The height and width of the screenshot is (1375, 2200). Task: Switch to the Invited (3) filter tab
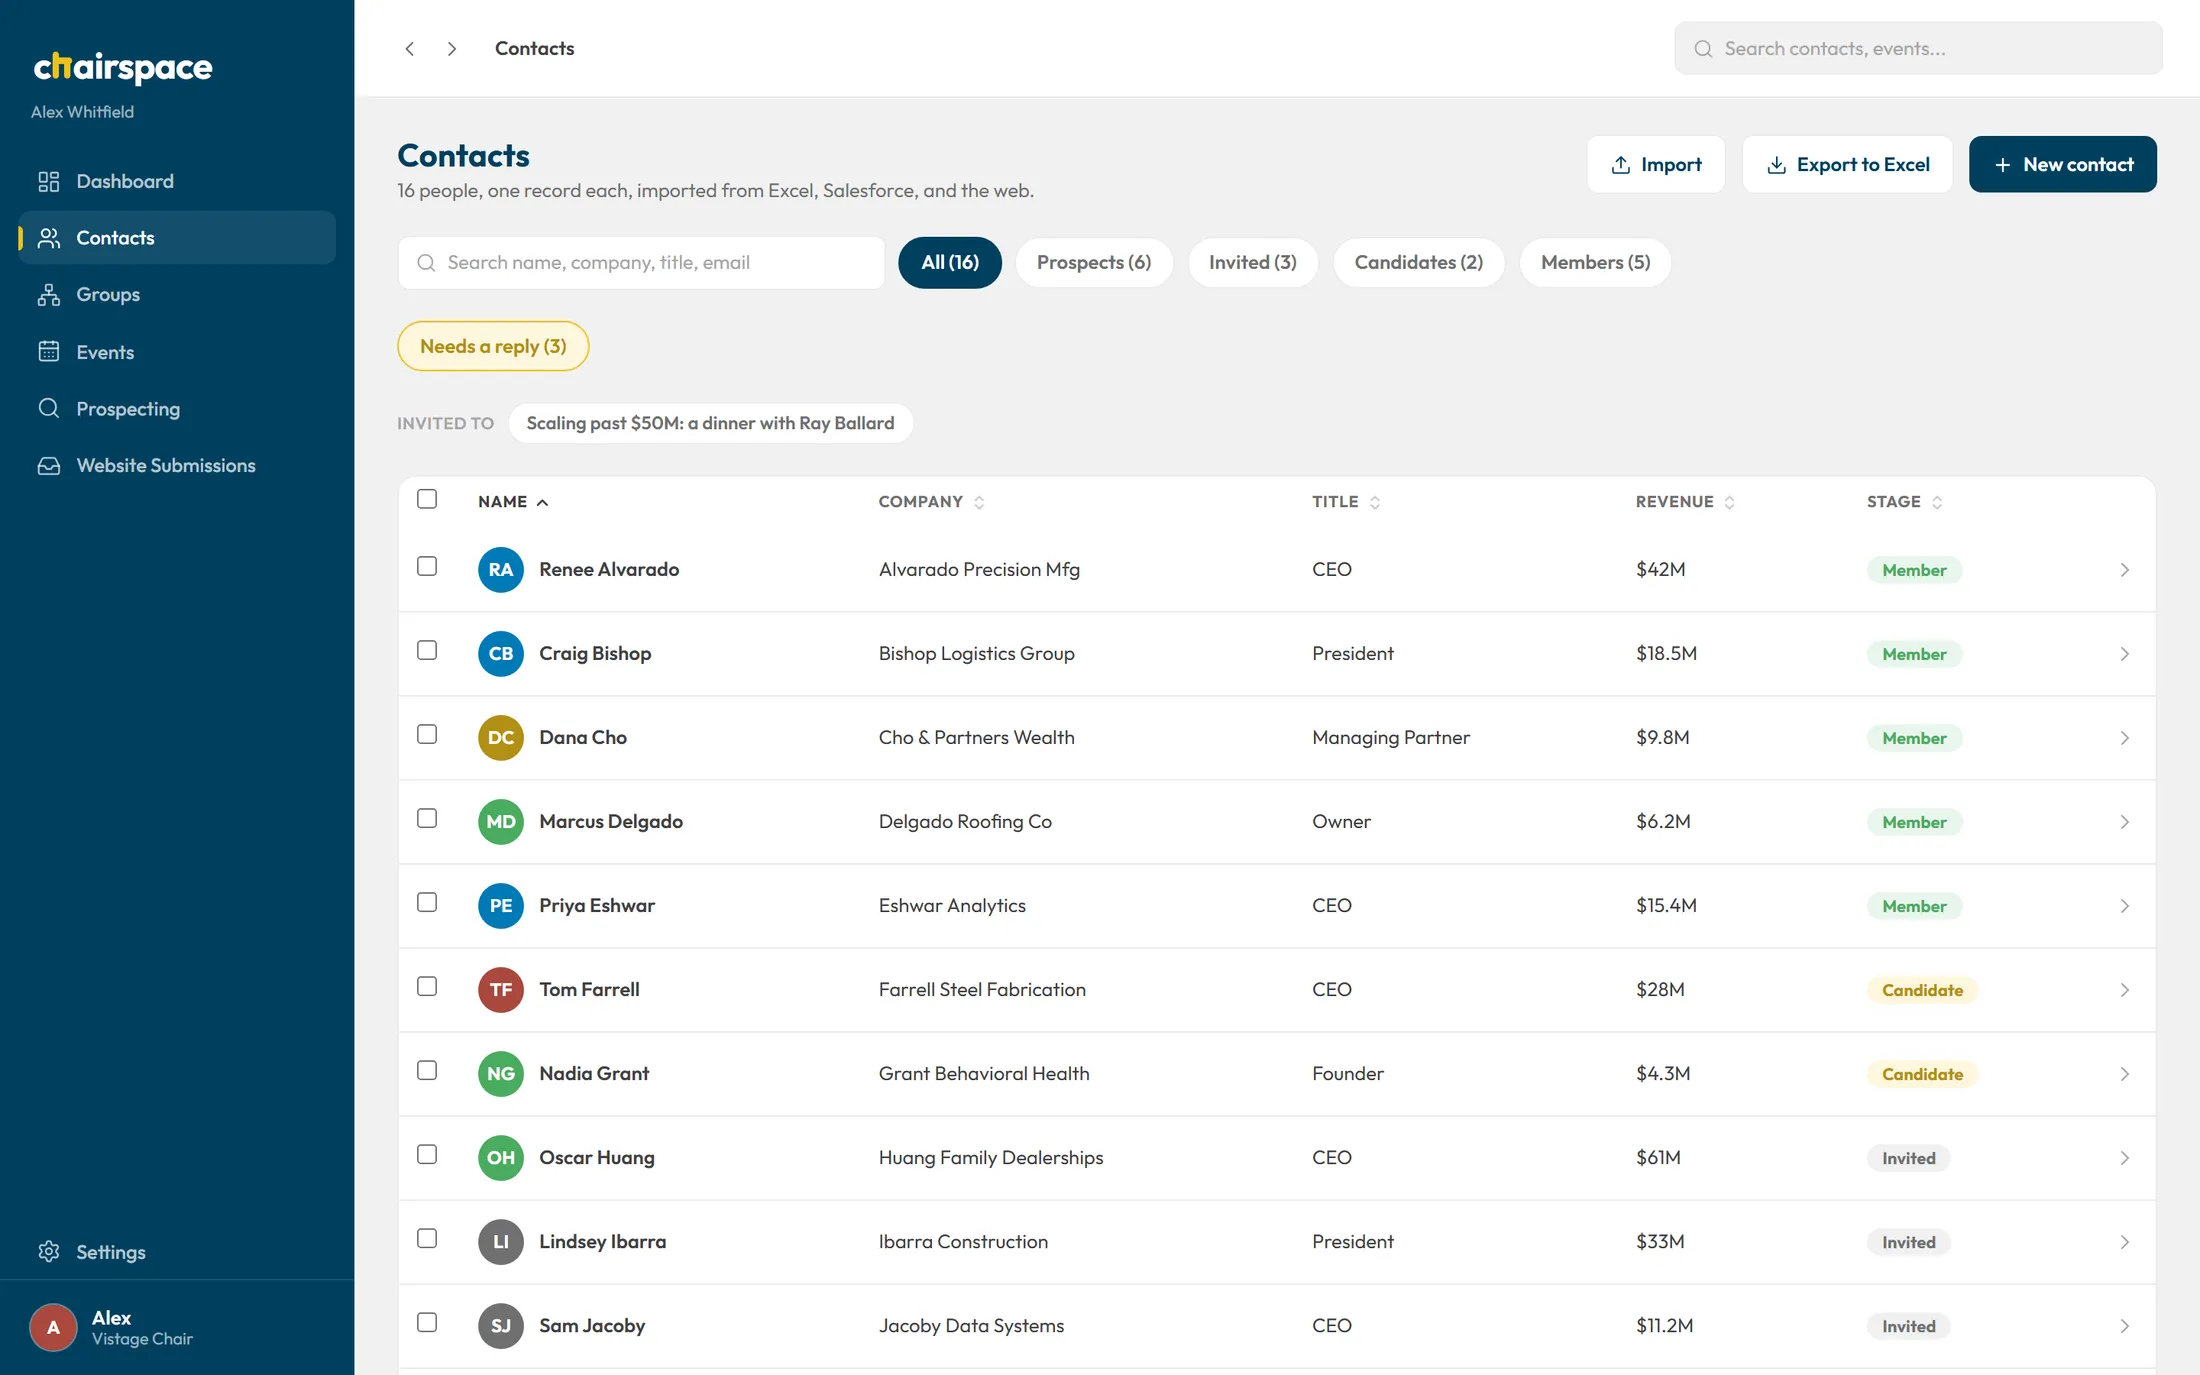pos(1252,262)
